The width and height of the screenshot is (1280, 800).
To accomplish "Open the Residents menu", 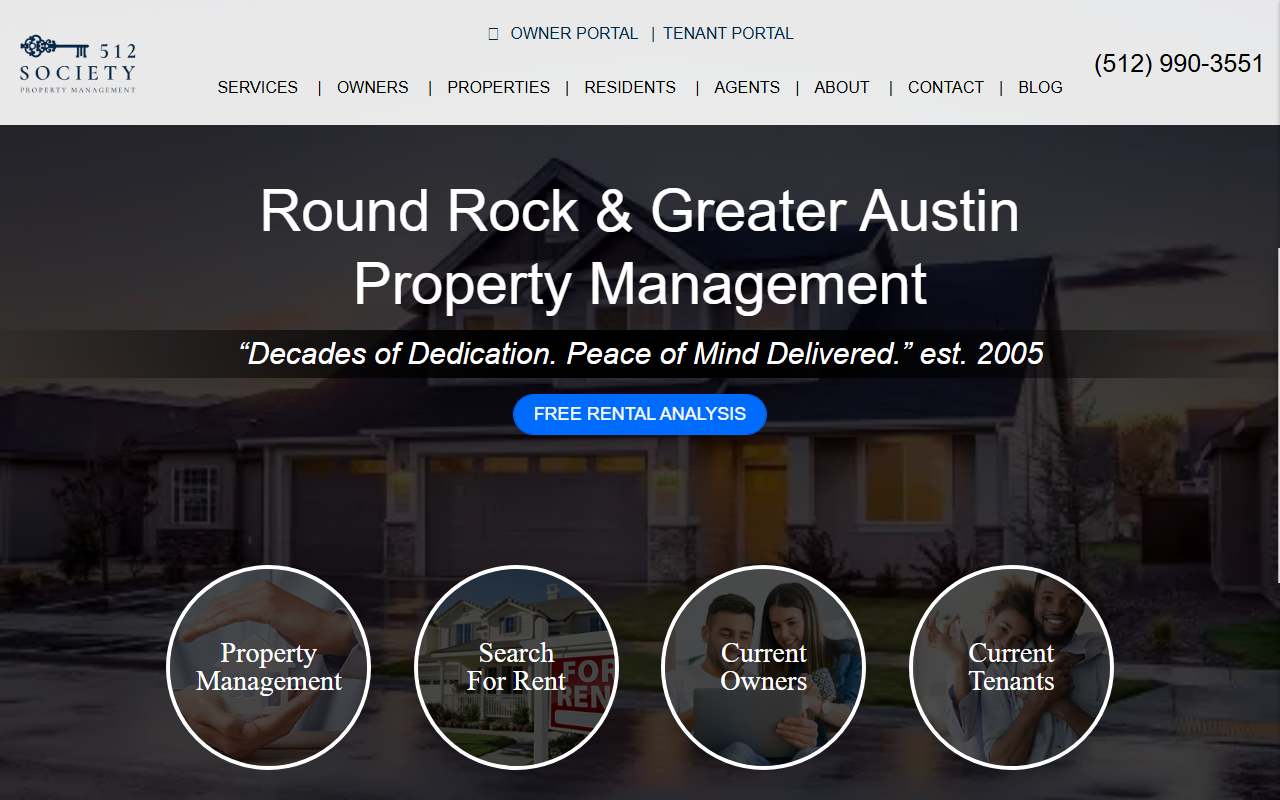I will (630, 87).
